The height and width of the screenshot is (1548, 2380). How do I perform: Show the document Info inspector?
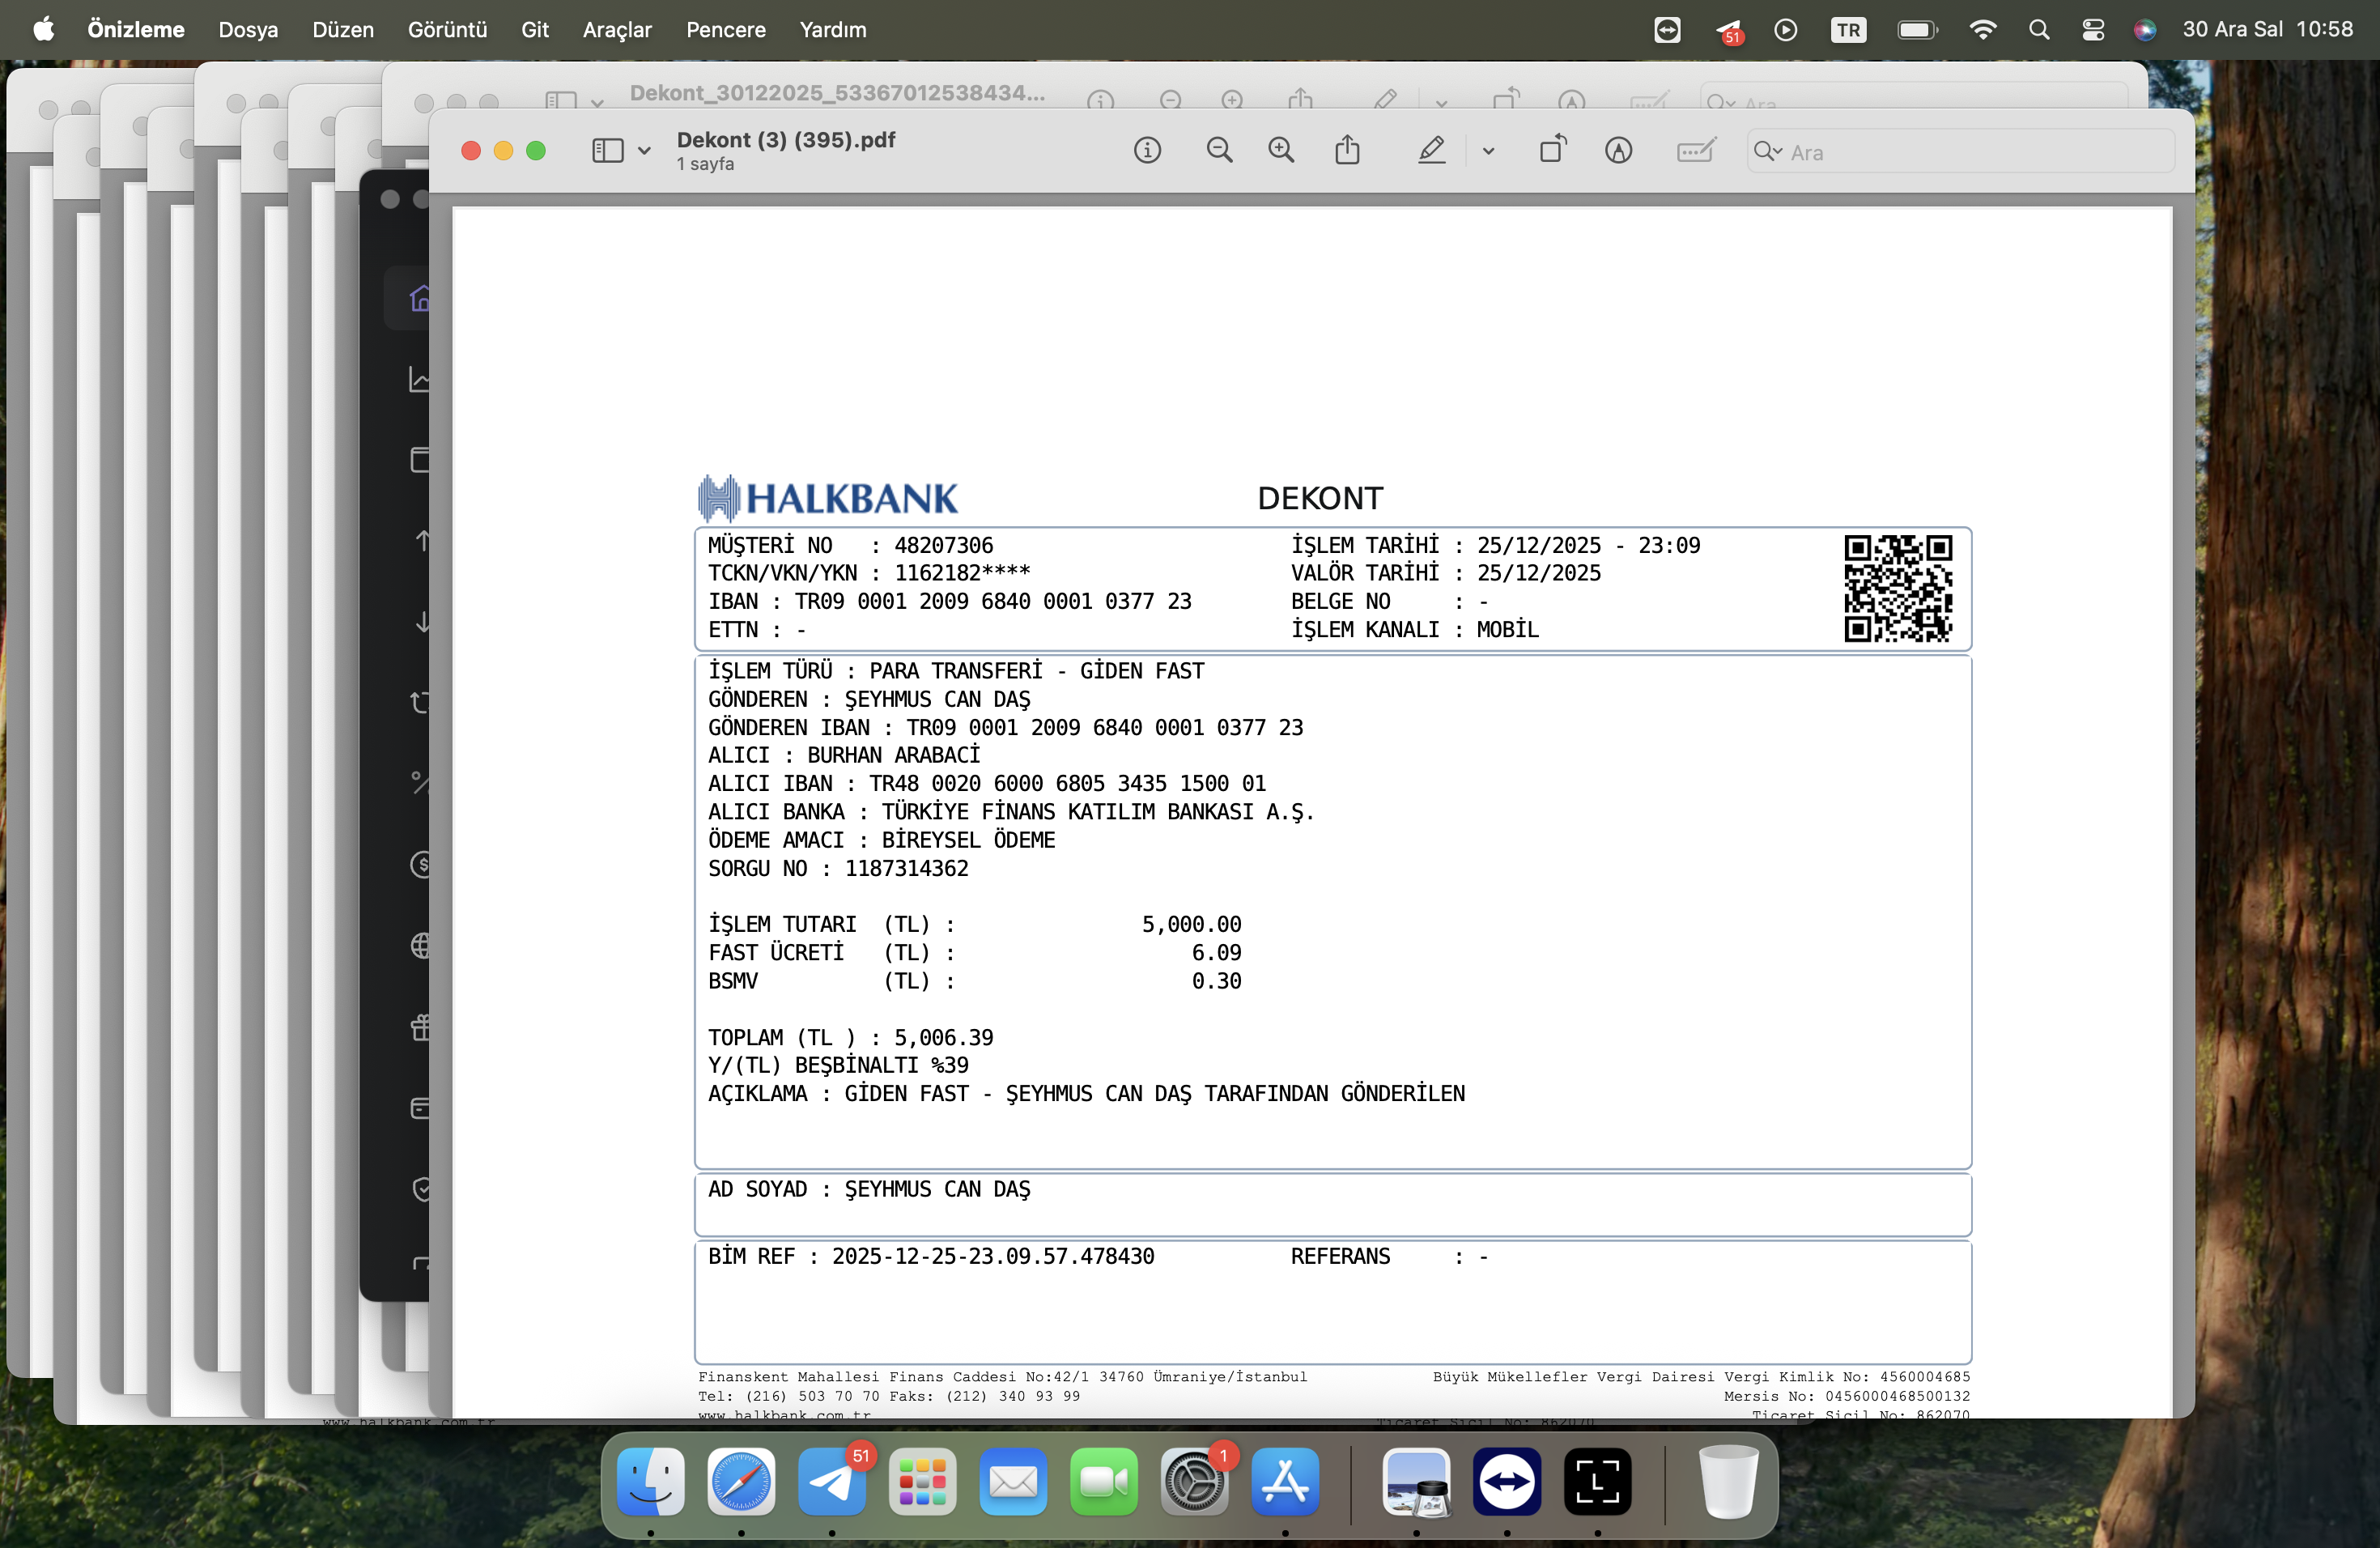(x=1147, y=151)
